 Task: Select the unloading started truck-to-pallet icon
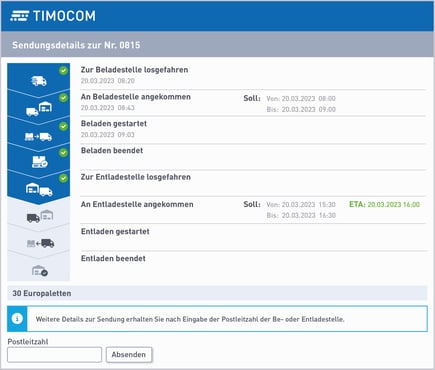coord(40,243)
